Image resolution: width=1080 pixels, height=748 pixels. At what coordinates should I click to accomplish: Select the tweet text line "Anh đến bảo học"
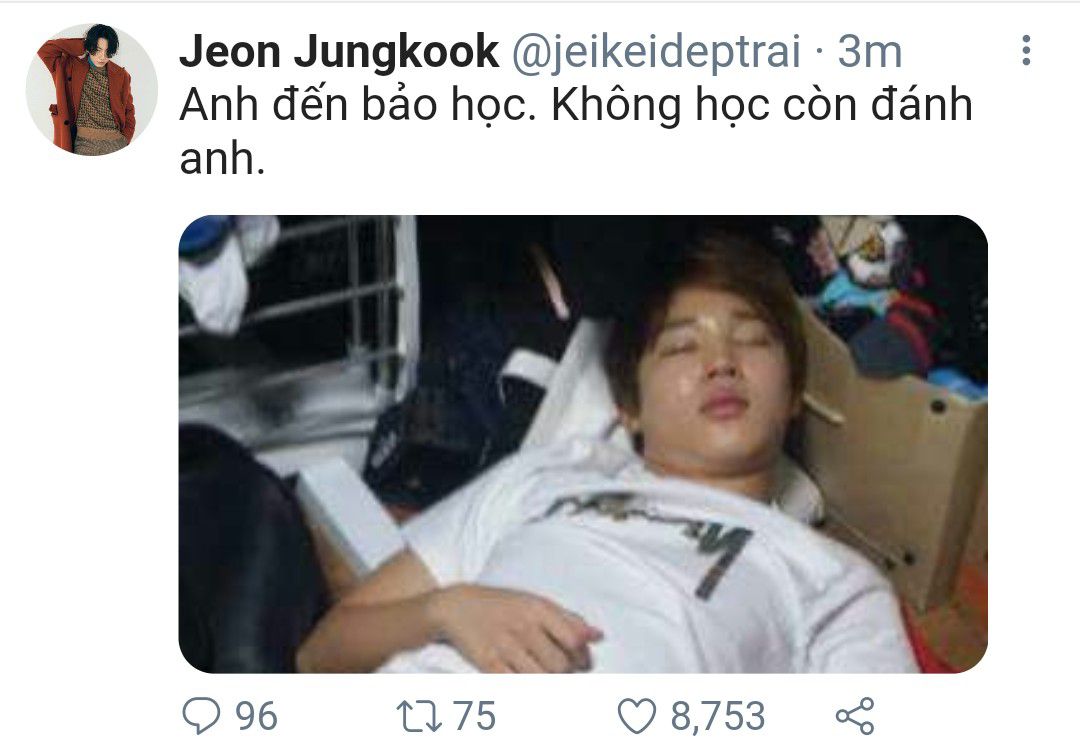click(x=357, y=105)
